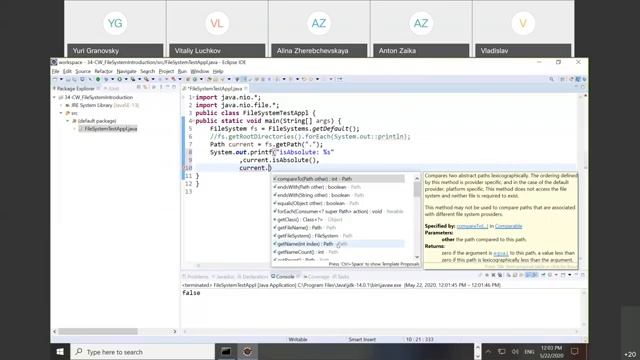Viewport: 640px width, 360px height.
Task: Click the Windows search box
Action: click(143, 351)
